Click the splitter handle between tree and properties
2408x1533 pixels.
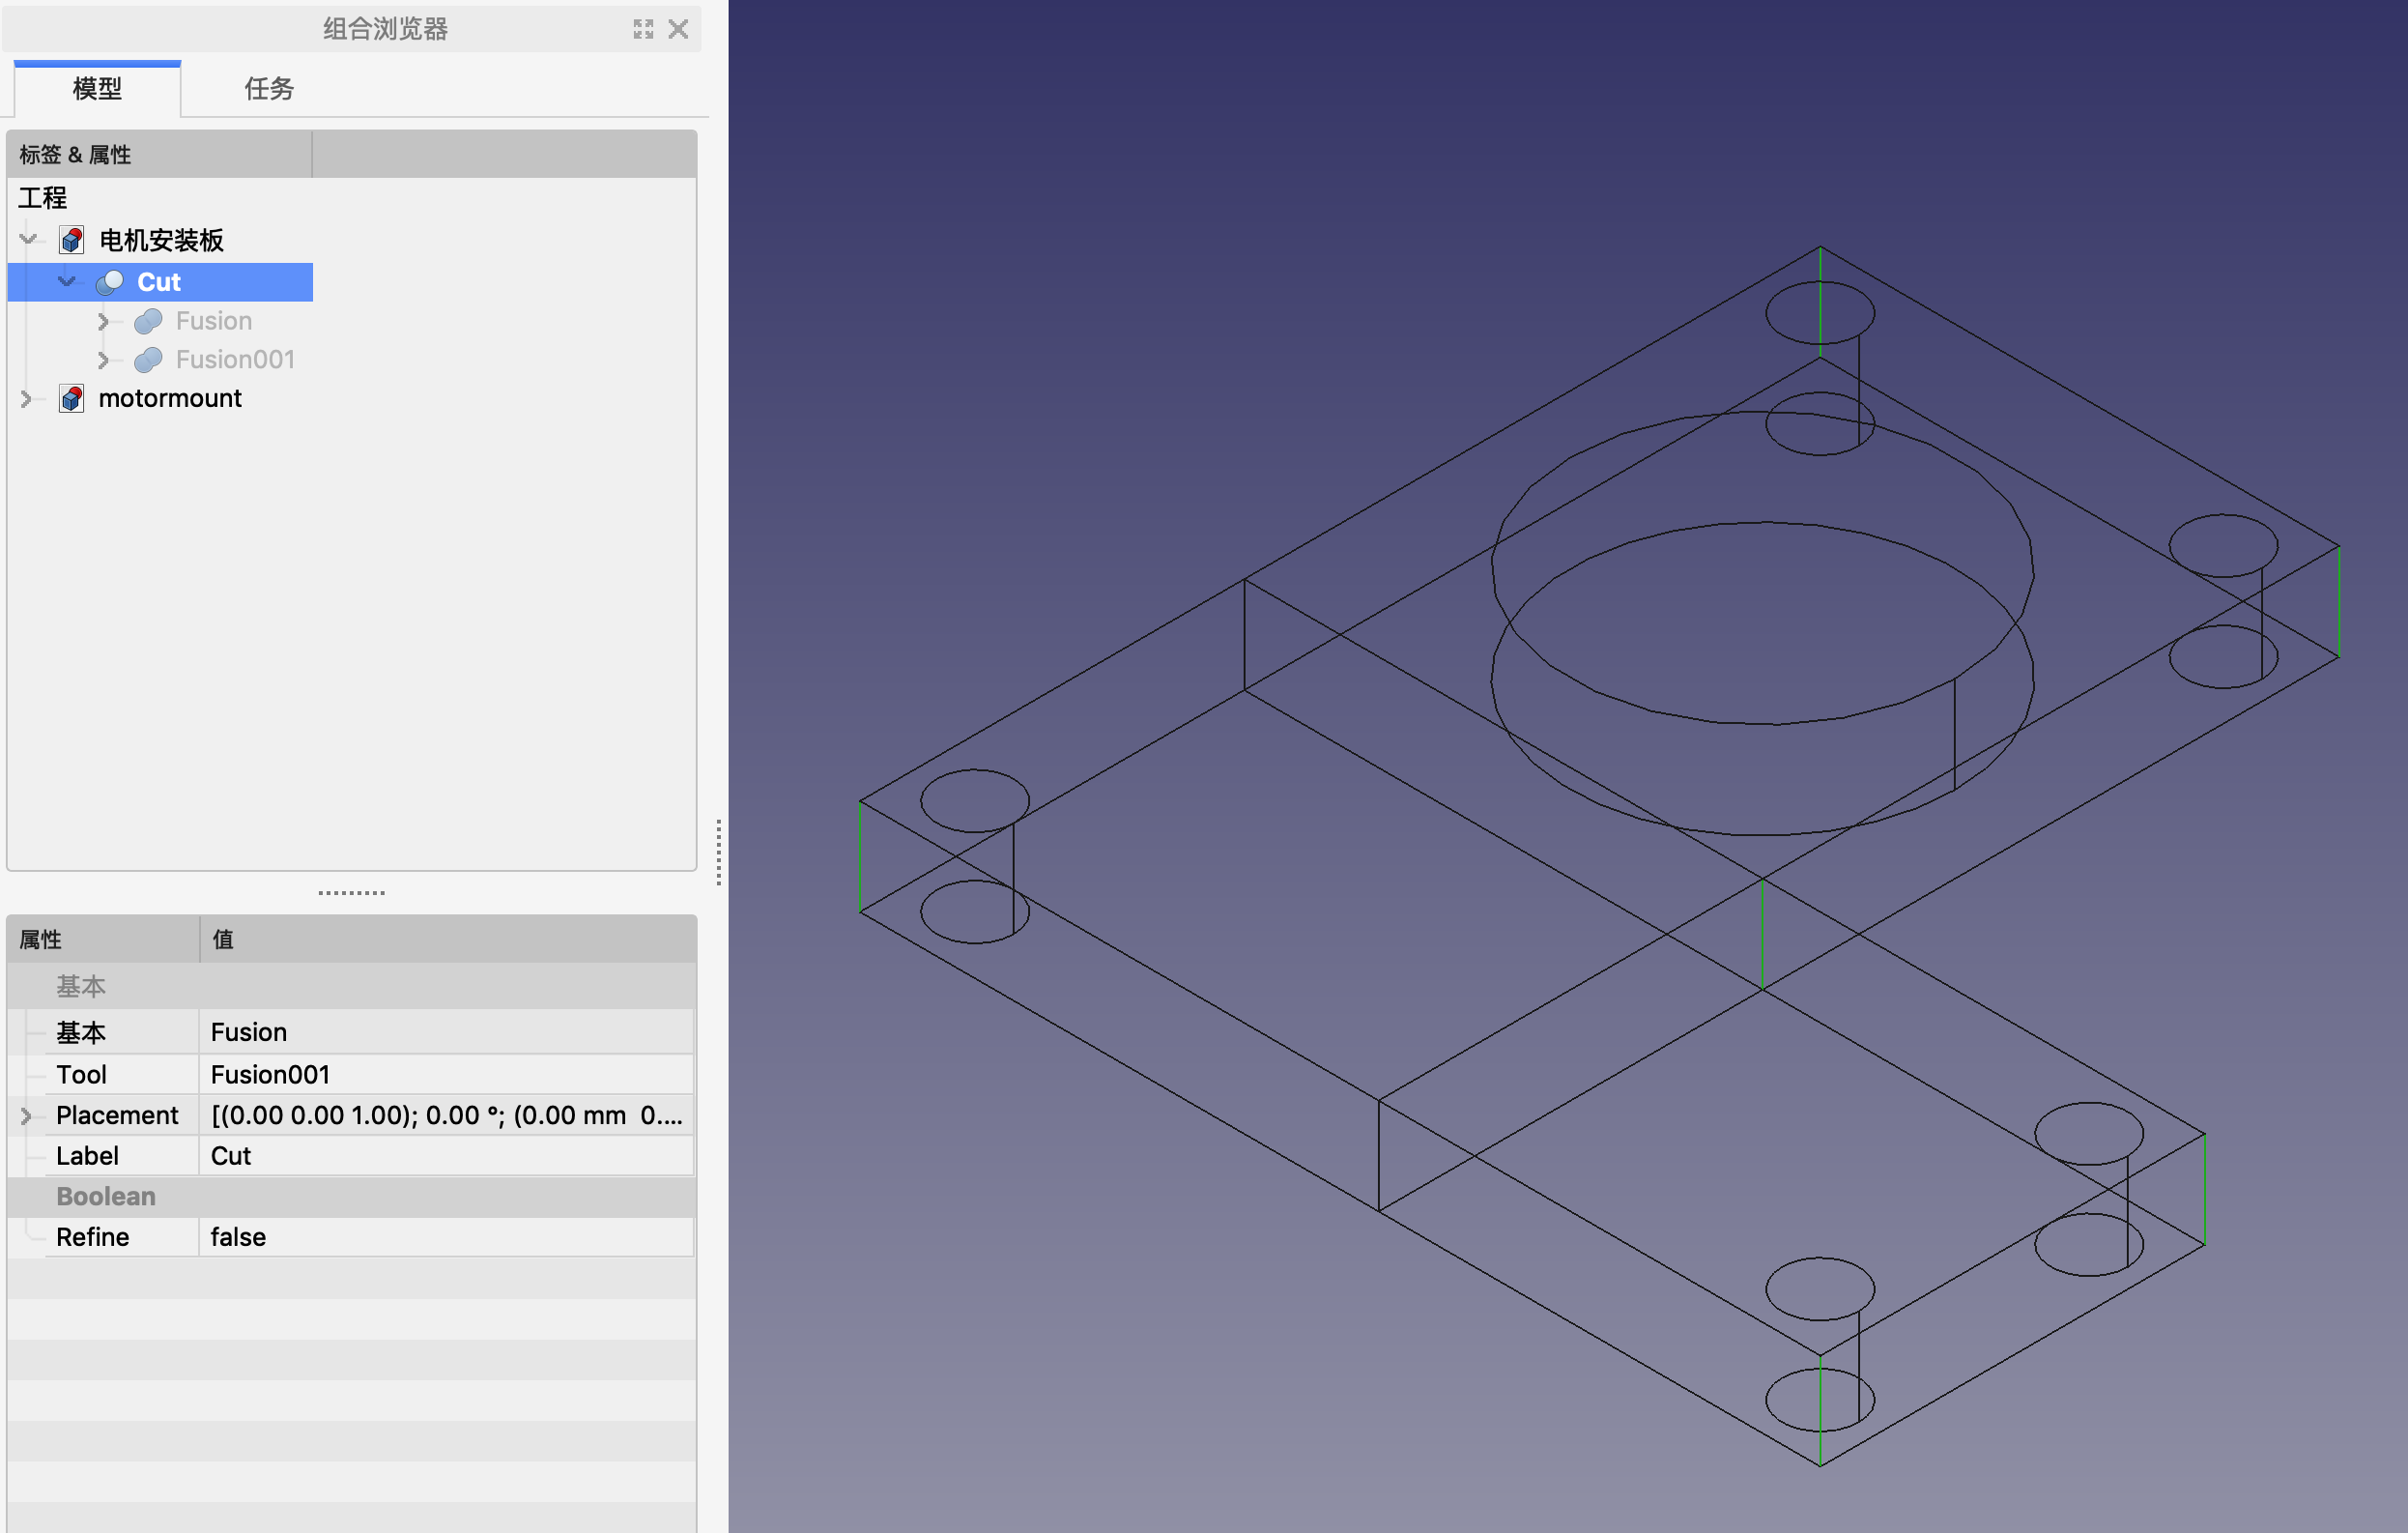(351, 893)
